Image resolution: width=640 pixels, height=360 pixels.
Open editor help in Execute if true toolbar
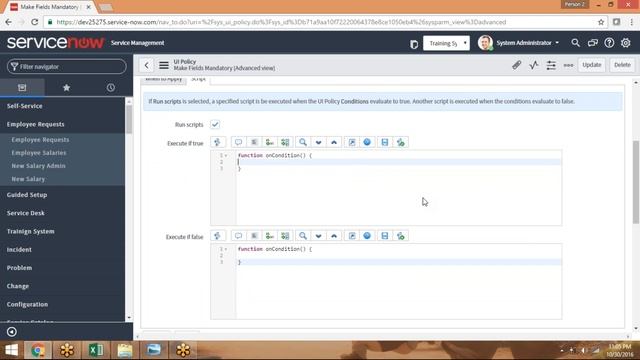coord(367,142)
